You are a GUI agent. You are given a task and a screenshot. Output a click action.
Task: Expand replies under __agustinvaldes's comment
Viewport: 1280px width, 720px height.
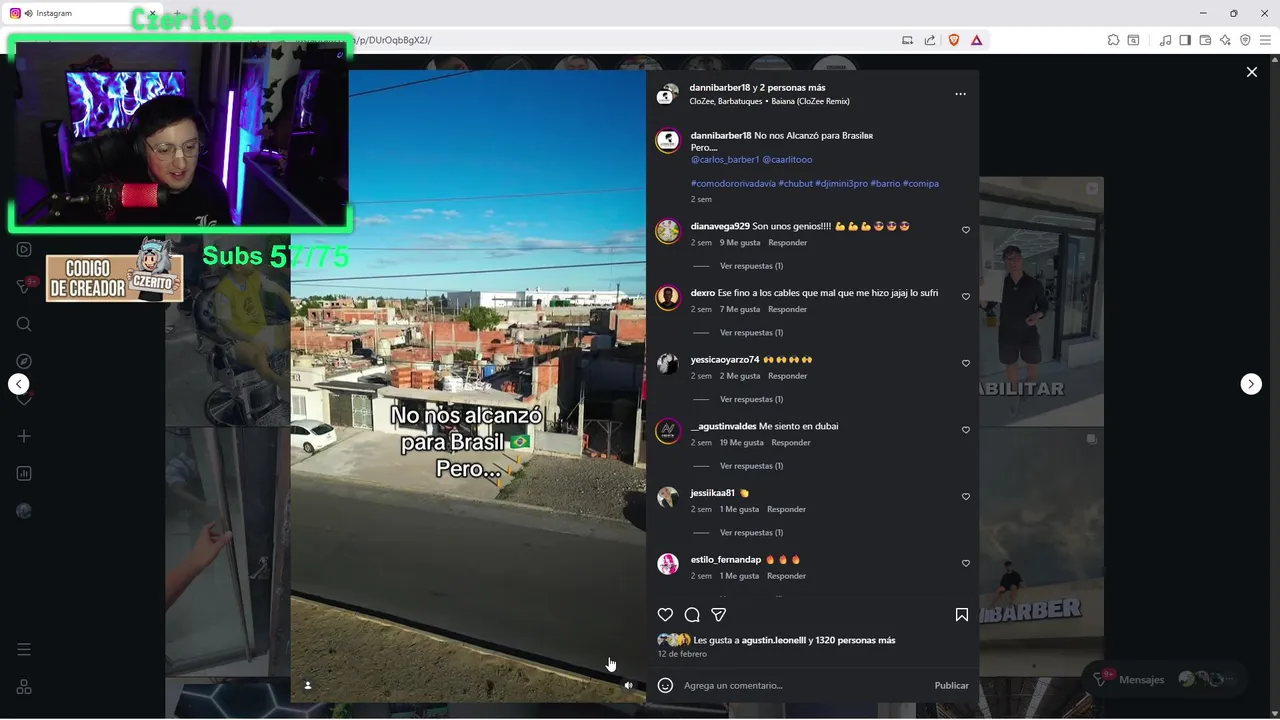(x=751, y=466)
